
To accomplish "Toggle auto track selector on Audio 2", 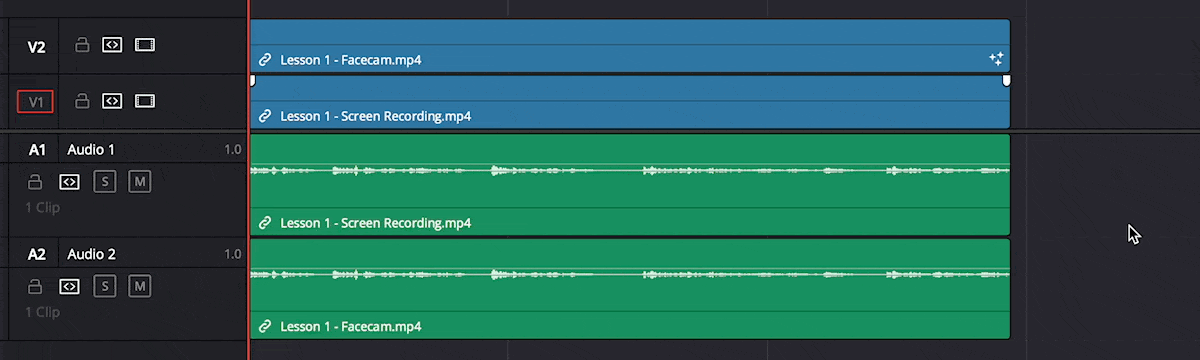I will (x=69, y=286).
